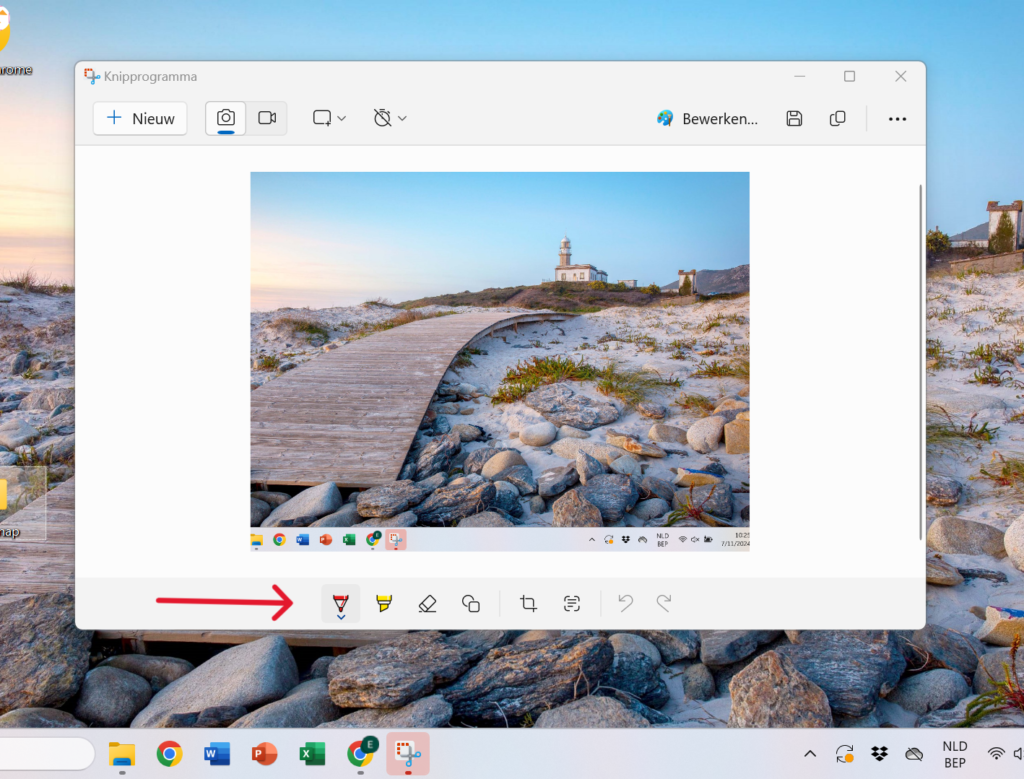This screenshot has height=779, width=1024.
Task: Click Bewerken to edit in Paint
Action: click(707, 118)
